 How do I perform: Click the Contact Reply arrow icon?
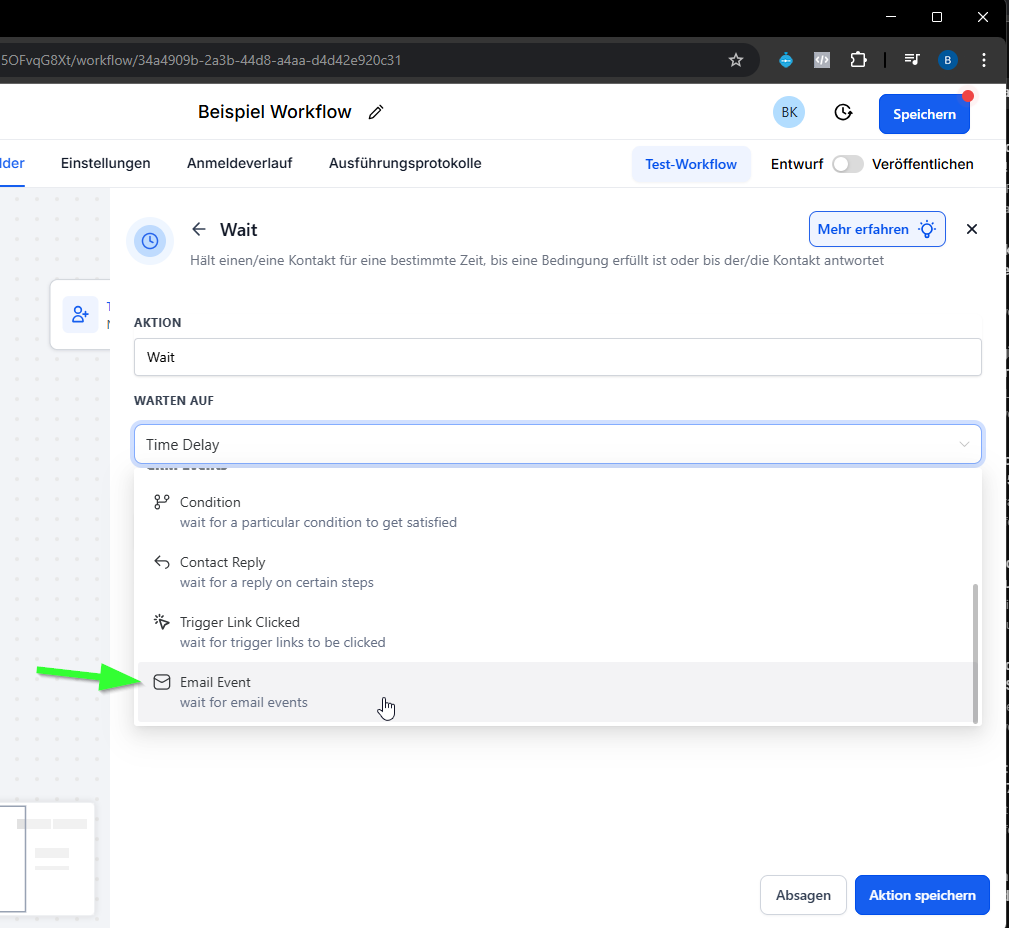pos(162,562)
